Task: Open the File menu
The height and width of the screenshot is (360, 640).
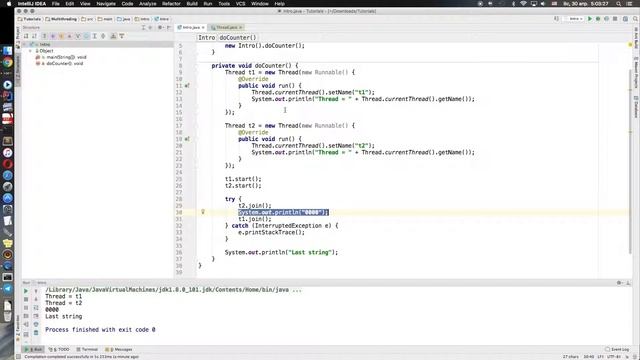Action: click(x=56, y=4)
